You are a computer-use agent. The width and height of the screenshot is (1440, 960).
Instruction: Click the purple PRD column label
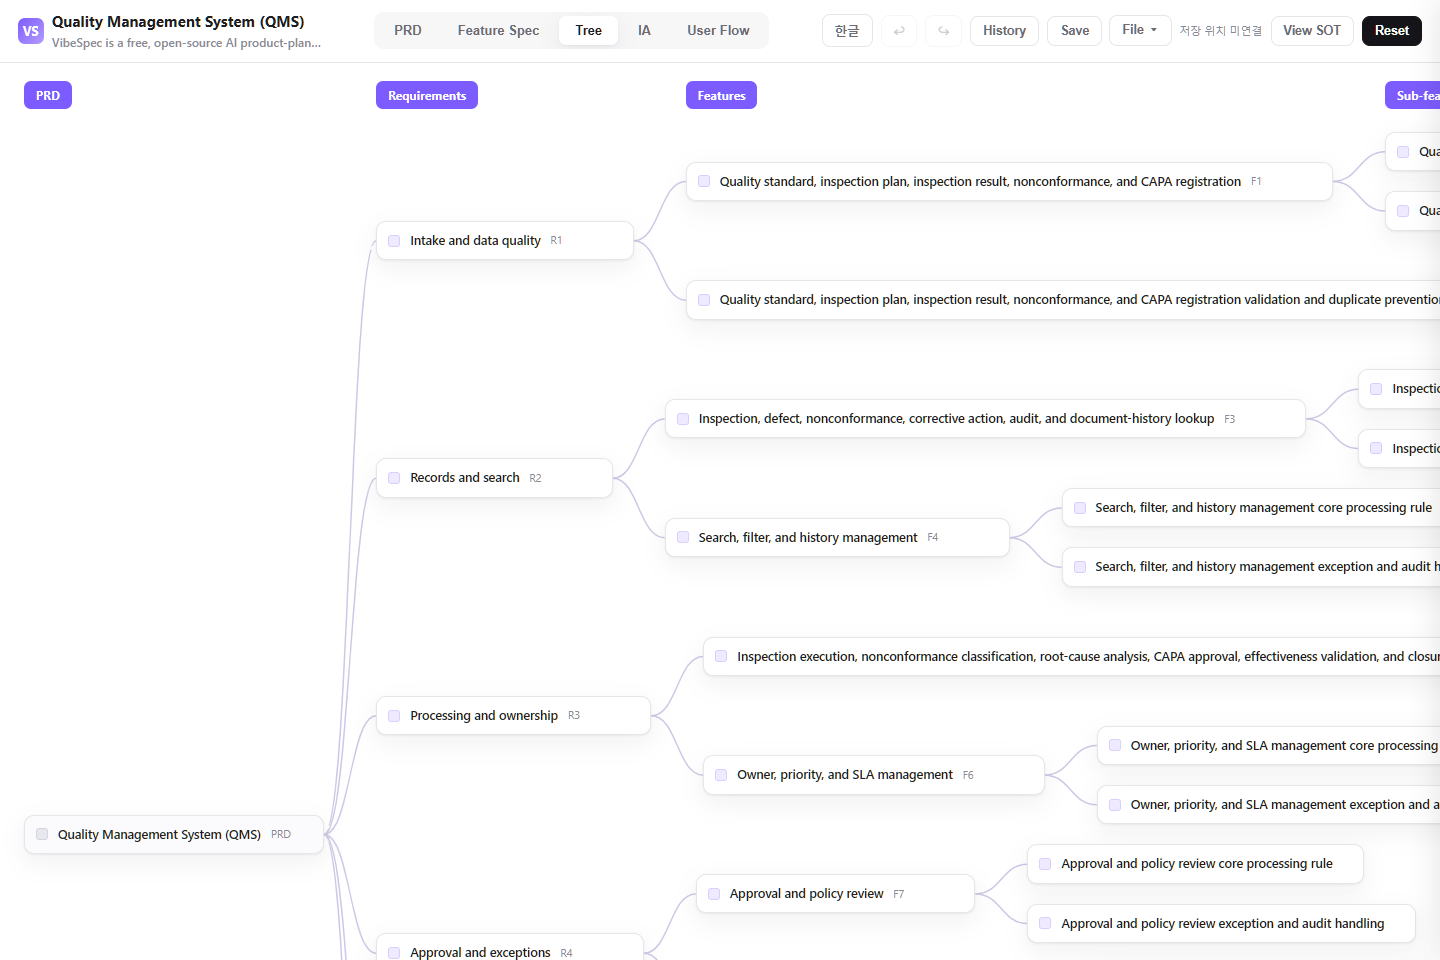click(x=48, y=95)
